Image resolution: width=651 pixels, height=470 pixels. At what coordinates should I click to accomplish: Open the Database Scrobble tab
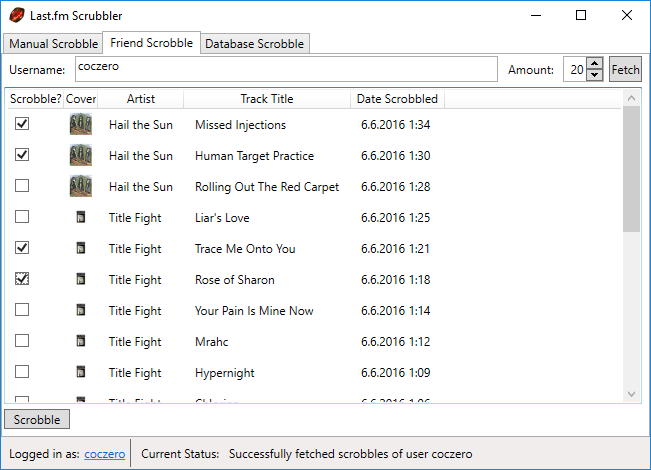255,44
